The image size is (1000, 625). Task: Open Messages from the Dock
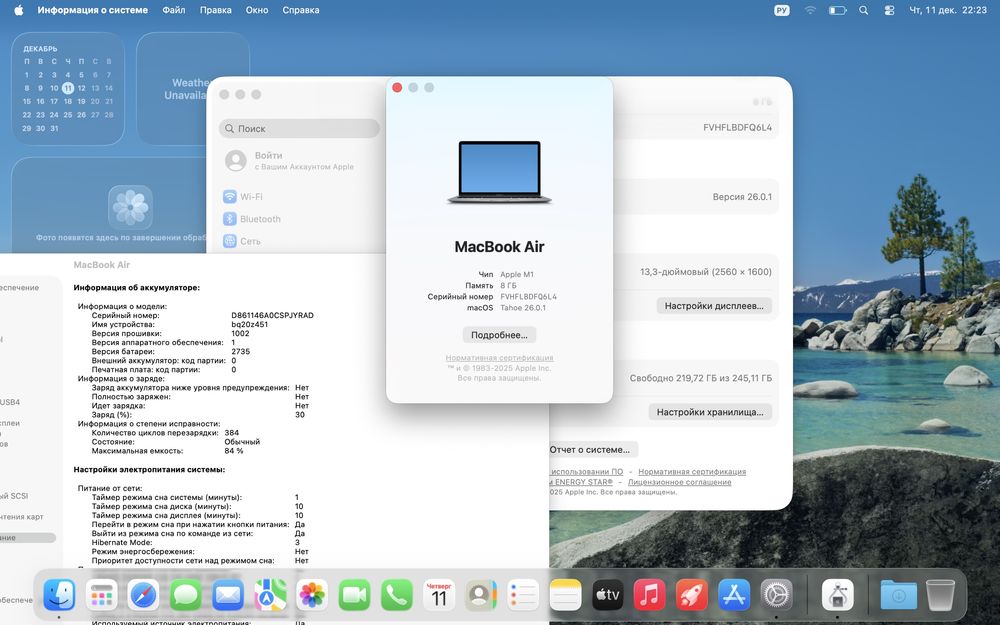coord(186,595)
